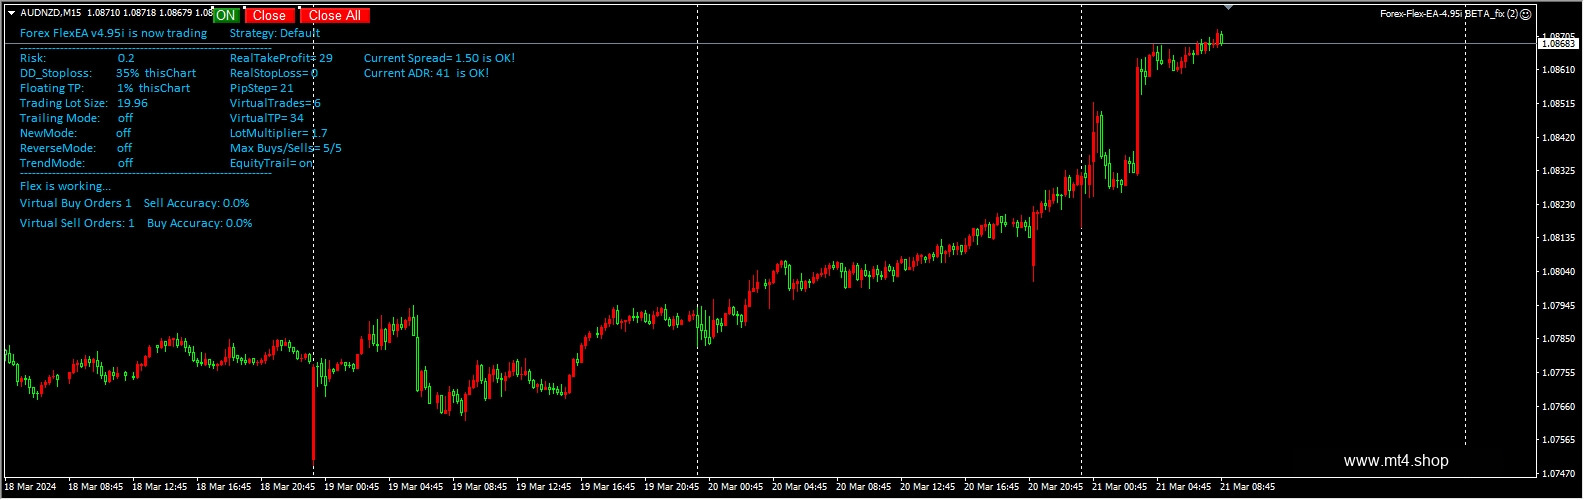Click the gray chart shift triangle marker

click(x=1228, y=7)
